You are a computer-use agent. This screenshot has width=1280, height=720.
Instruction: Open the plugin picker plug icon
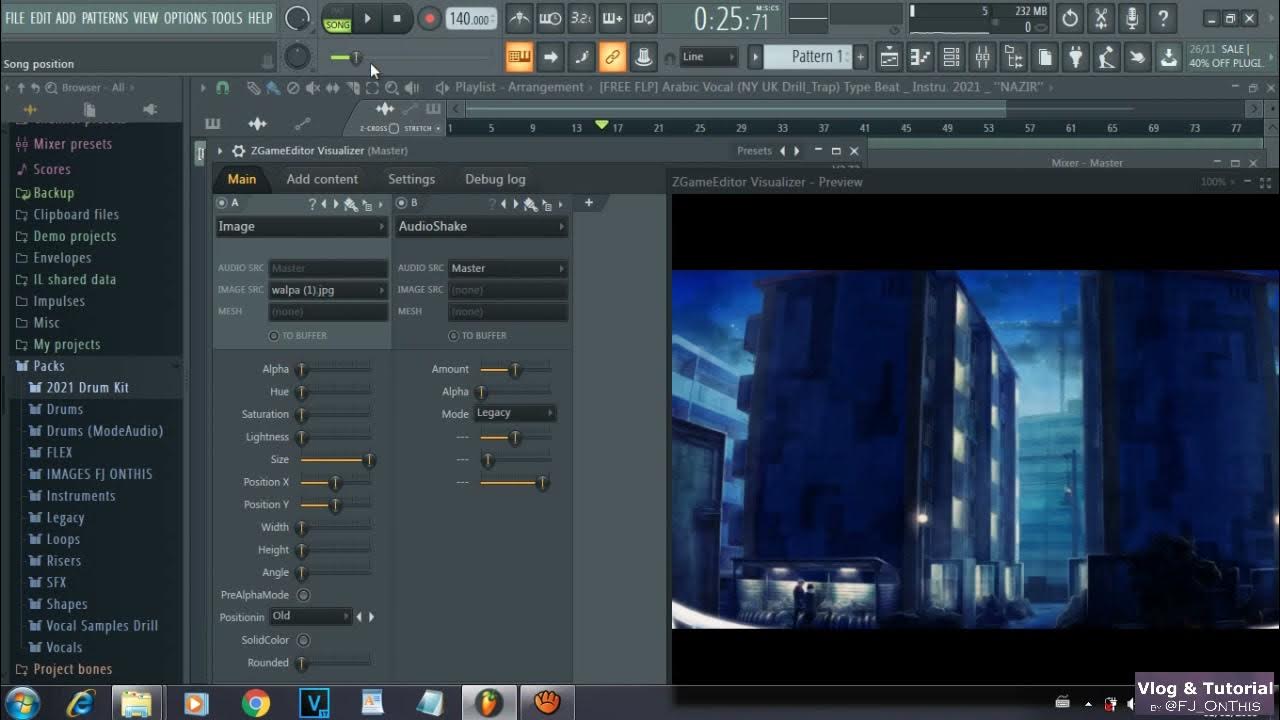pos(1076,57)
